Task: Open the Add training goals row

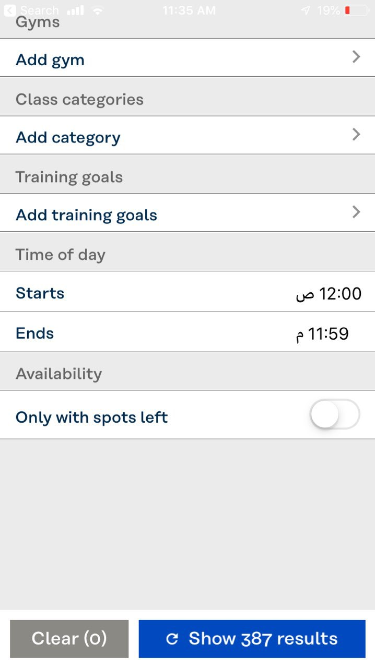Action: click(x=188, y=213)
